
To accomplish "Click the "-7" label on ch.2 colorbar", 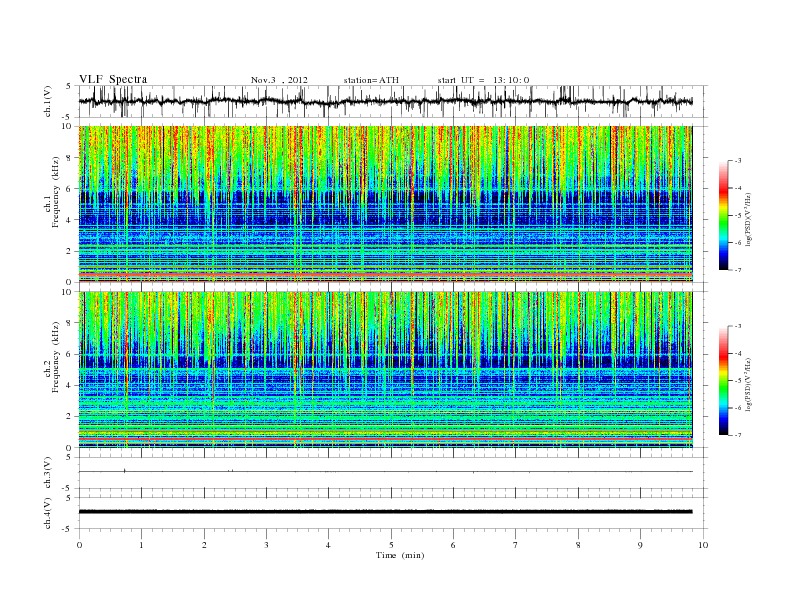I will point(737,435).
